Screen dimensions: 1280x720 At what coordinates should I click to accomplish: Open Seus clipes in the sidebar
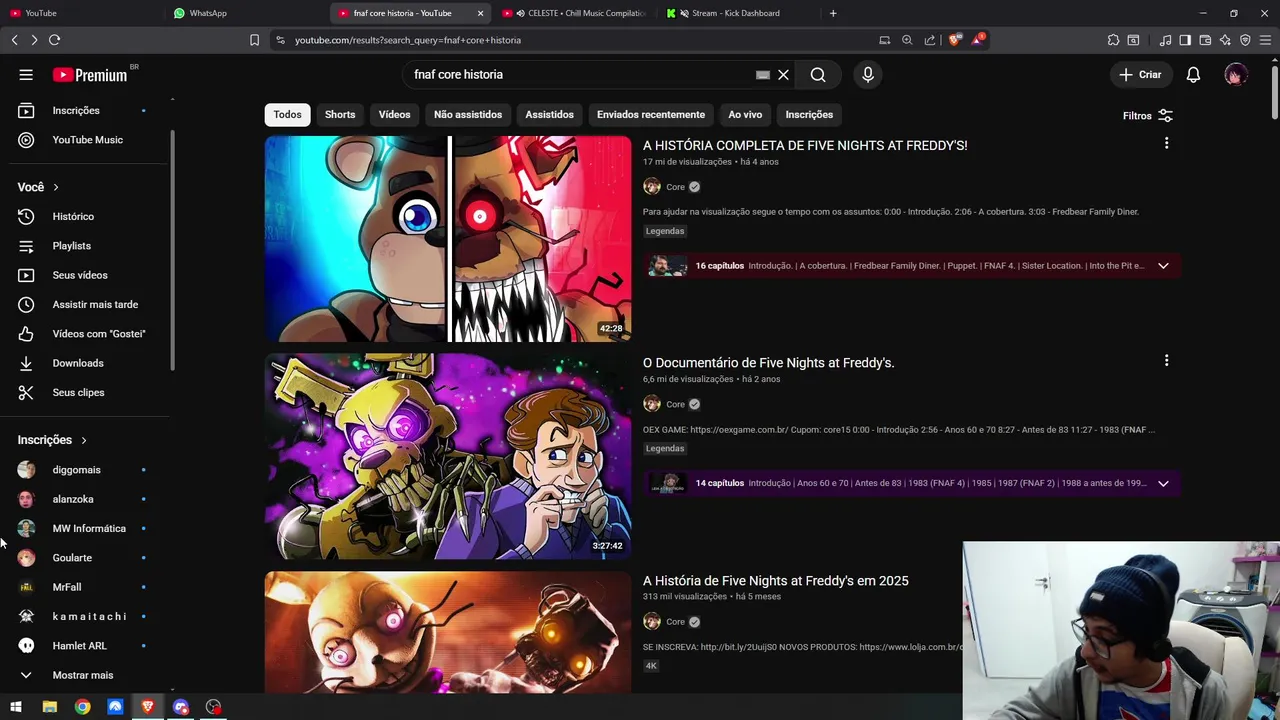coord(84,392)
